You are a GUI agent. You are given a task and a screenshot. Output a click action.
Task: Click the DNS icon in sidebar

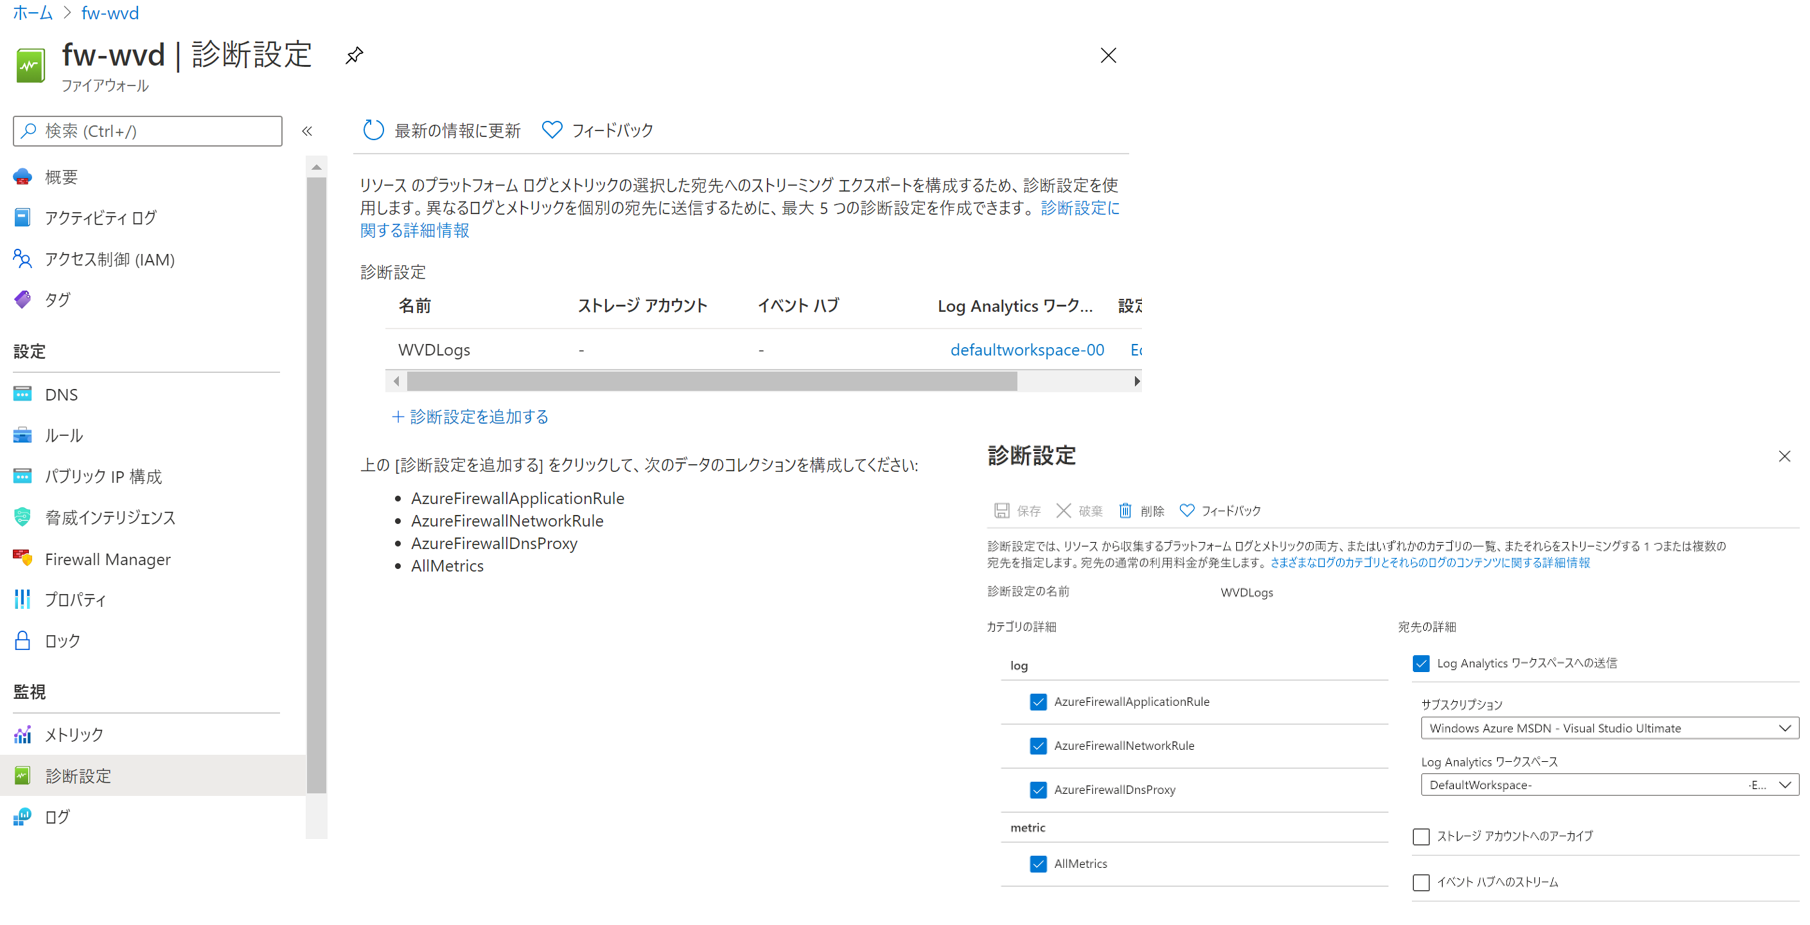click(22, 394)
